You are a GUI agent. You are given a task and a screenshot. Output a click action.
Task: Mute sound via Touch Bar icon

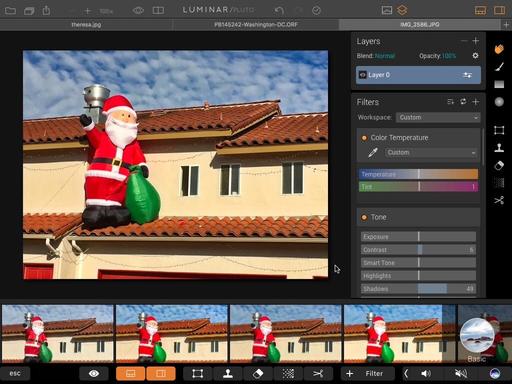tap(461, 373)
